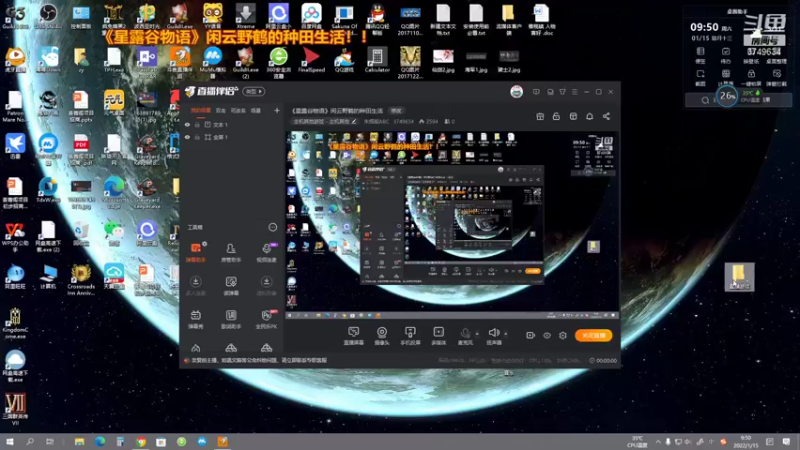800x450 pixels.
Task: Open MuMu模拟器 emulator desktop shortcut
Action: tap(213, 60)
